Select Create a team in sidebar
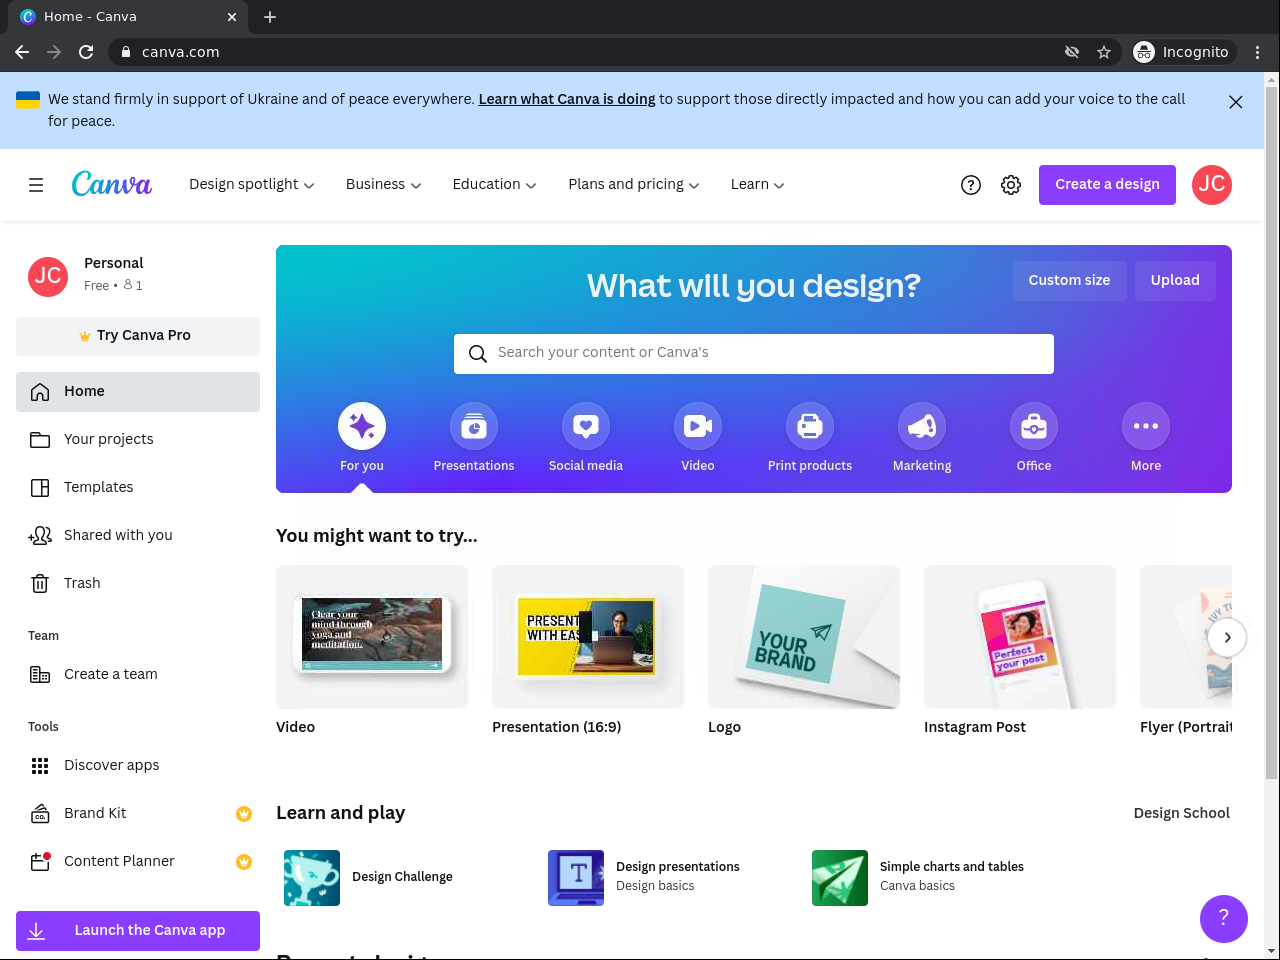Viewport: 1280px width, 960px height. 138,675
